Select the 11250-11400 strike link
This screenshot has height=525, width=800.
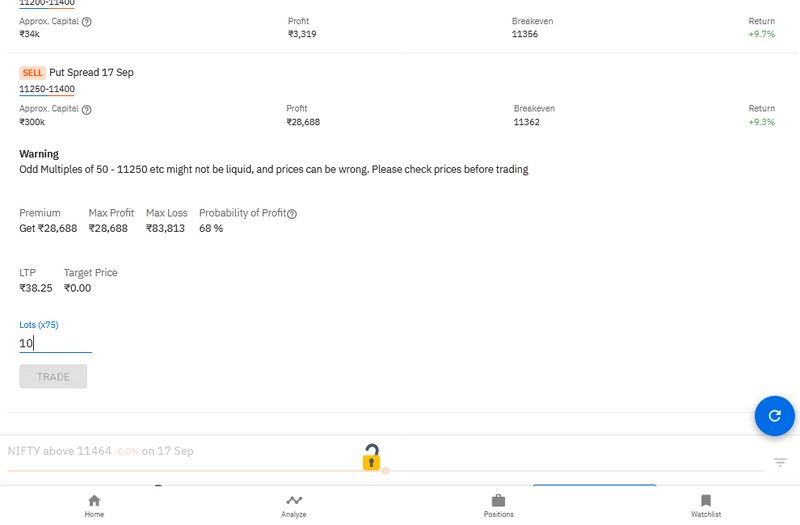point(47,89)
